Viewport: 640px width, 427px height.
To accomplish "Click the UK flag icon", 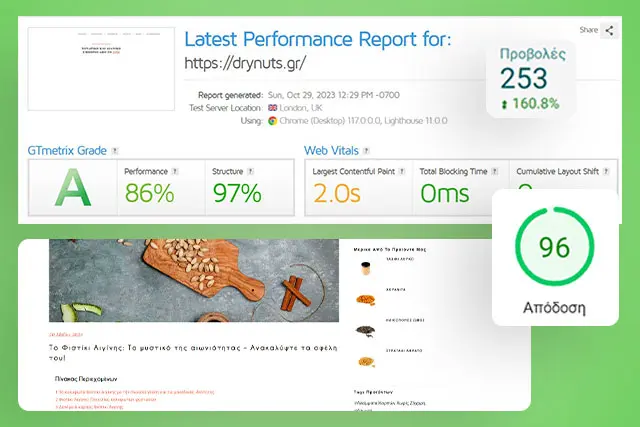I will click(x=272, y=107).
